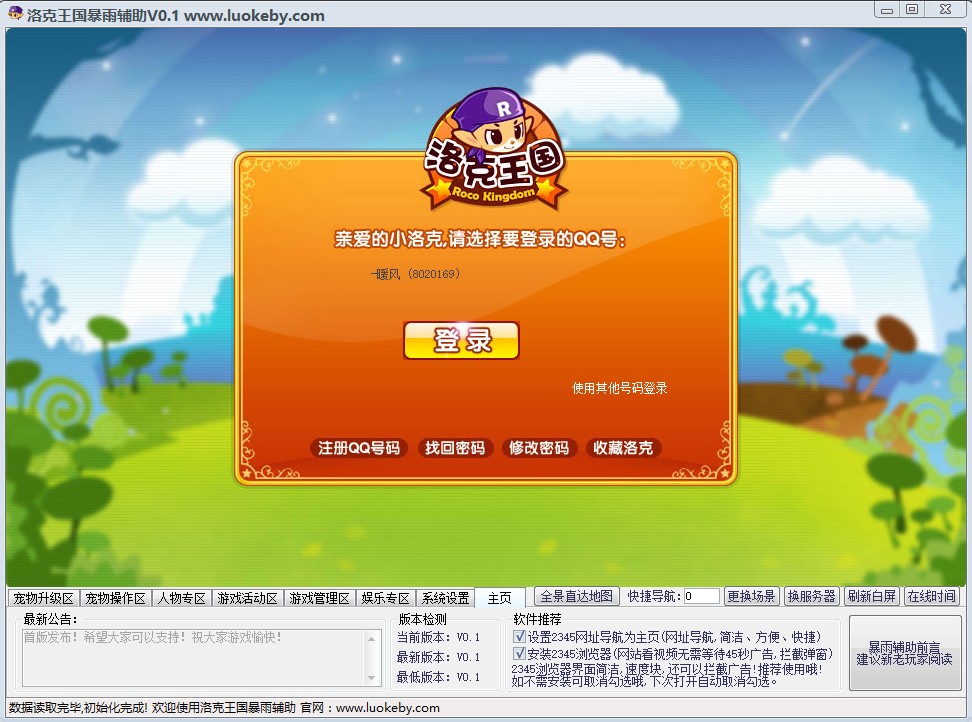Click 最新版本: V0.1 text

click(438, 657)
